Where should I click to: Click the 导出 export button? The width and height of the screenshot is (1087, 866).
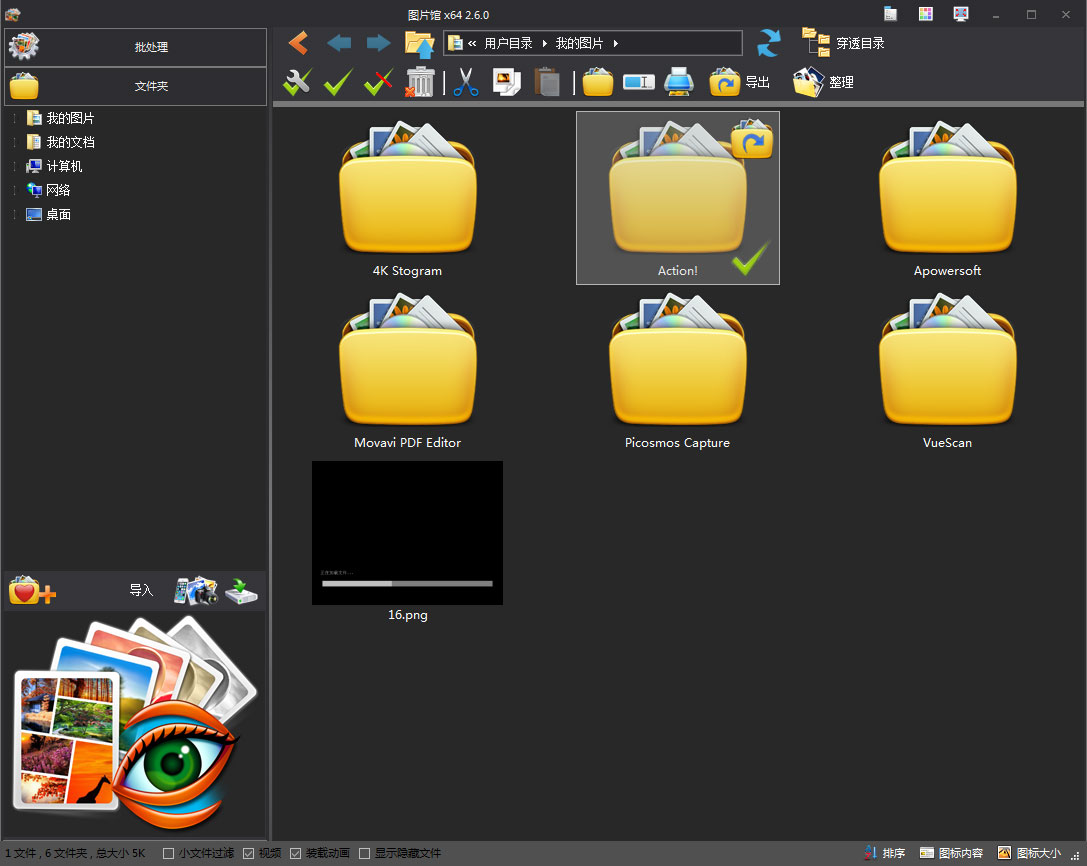[x=740, y=82]
